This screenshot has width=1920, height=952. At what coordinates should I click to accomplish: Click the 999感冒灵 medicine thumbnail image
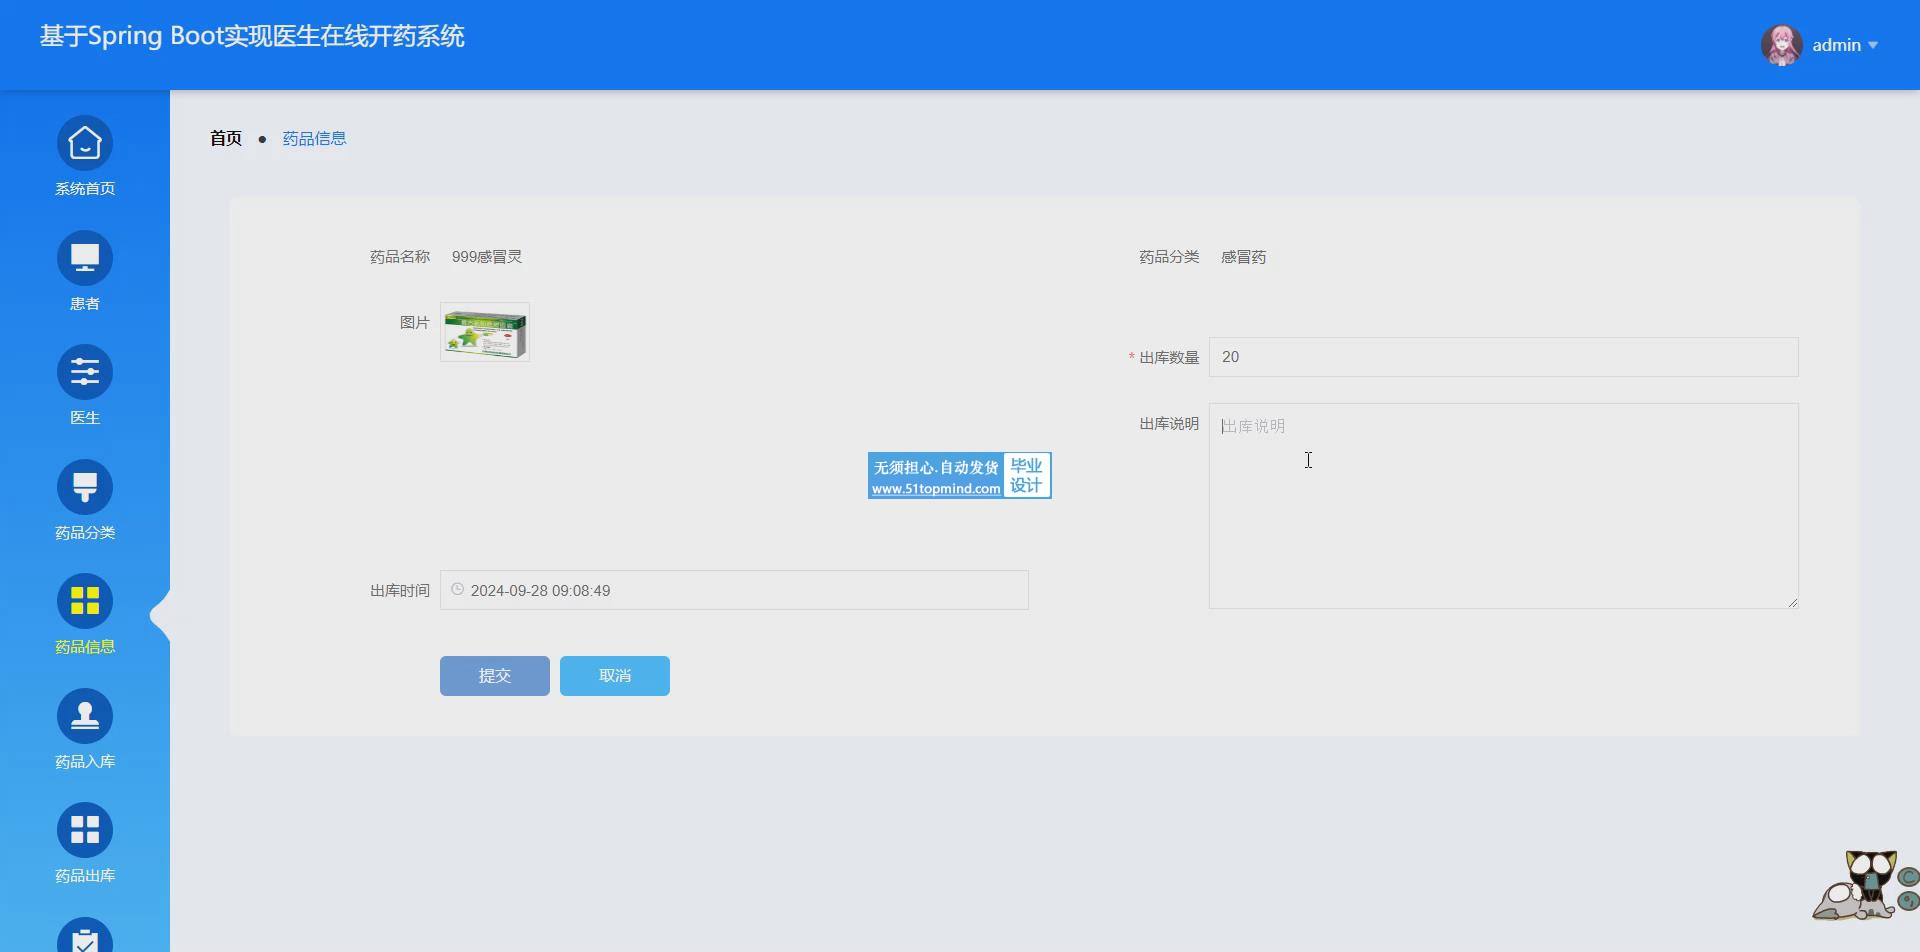pyautogui.click(x=485, y=332)
